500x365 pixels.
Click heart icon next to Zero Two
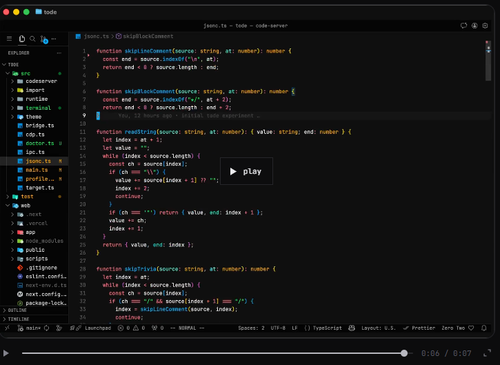(471, 328)
